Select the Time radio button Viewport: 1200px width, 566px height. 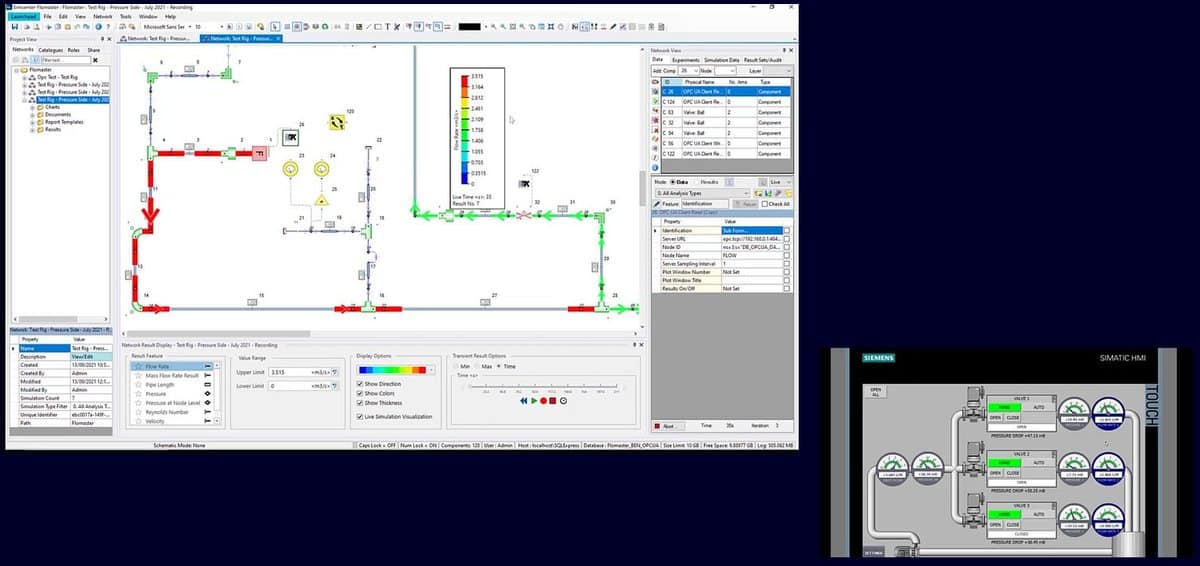click(500, 367)
